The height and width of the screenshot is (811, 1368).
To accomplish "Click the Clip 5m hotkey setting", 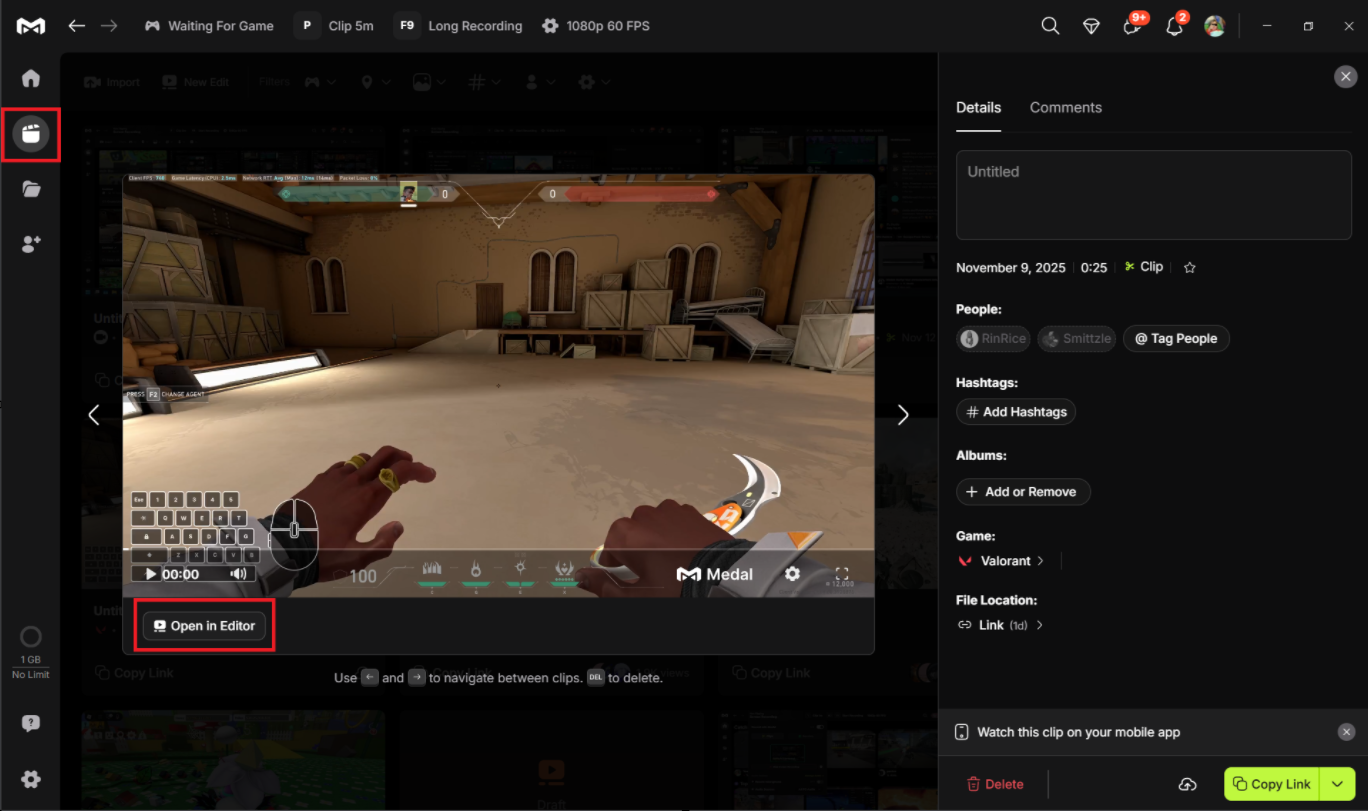I will point(335,26).
